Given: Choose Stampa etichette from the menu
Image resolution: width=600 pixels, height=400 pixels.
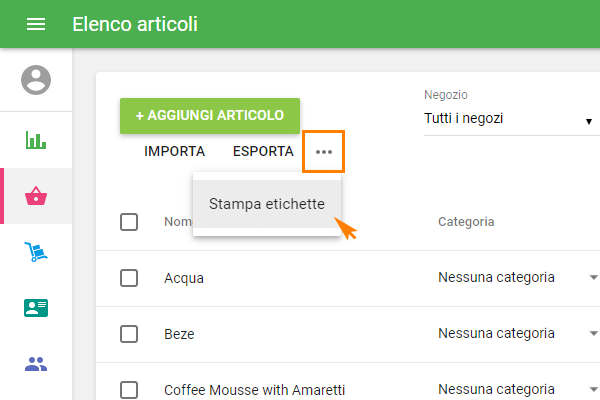Looking at the screenshot, I should (x=267, y=204).
